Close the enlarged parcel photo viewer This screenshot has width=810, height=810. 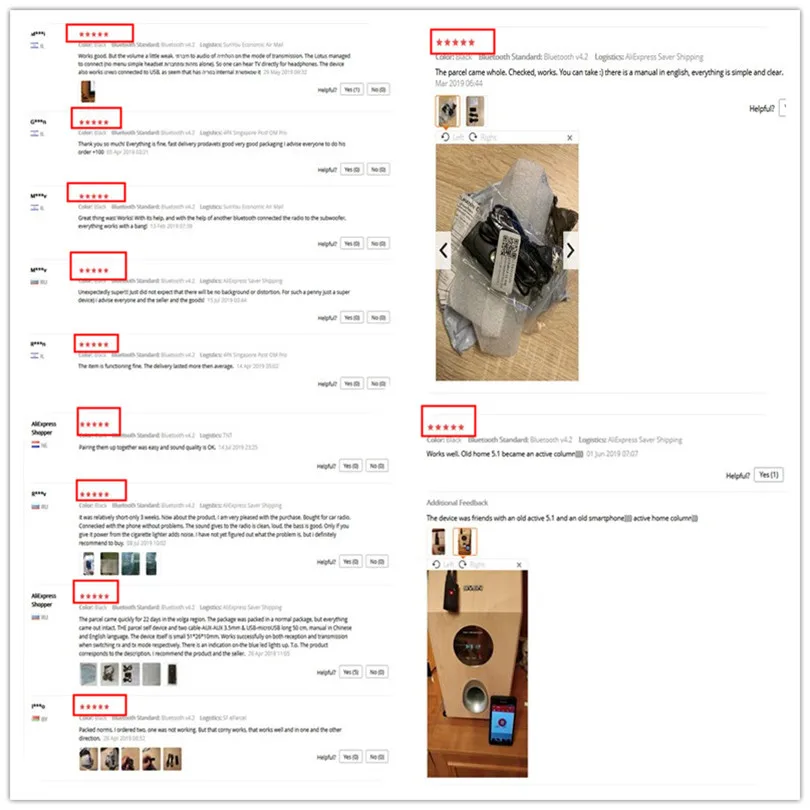pyautogui.click(x=569, y=137)
